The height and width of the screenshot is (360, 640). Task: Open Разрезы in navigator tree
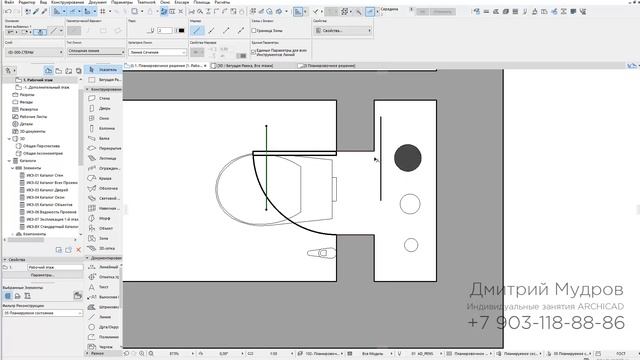click(x=27, y=95)
